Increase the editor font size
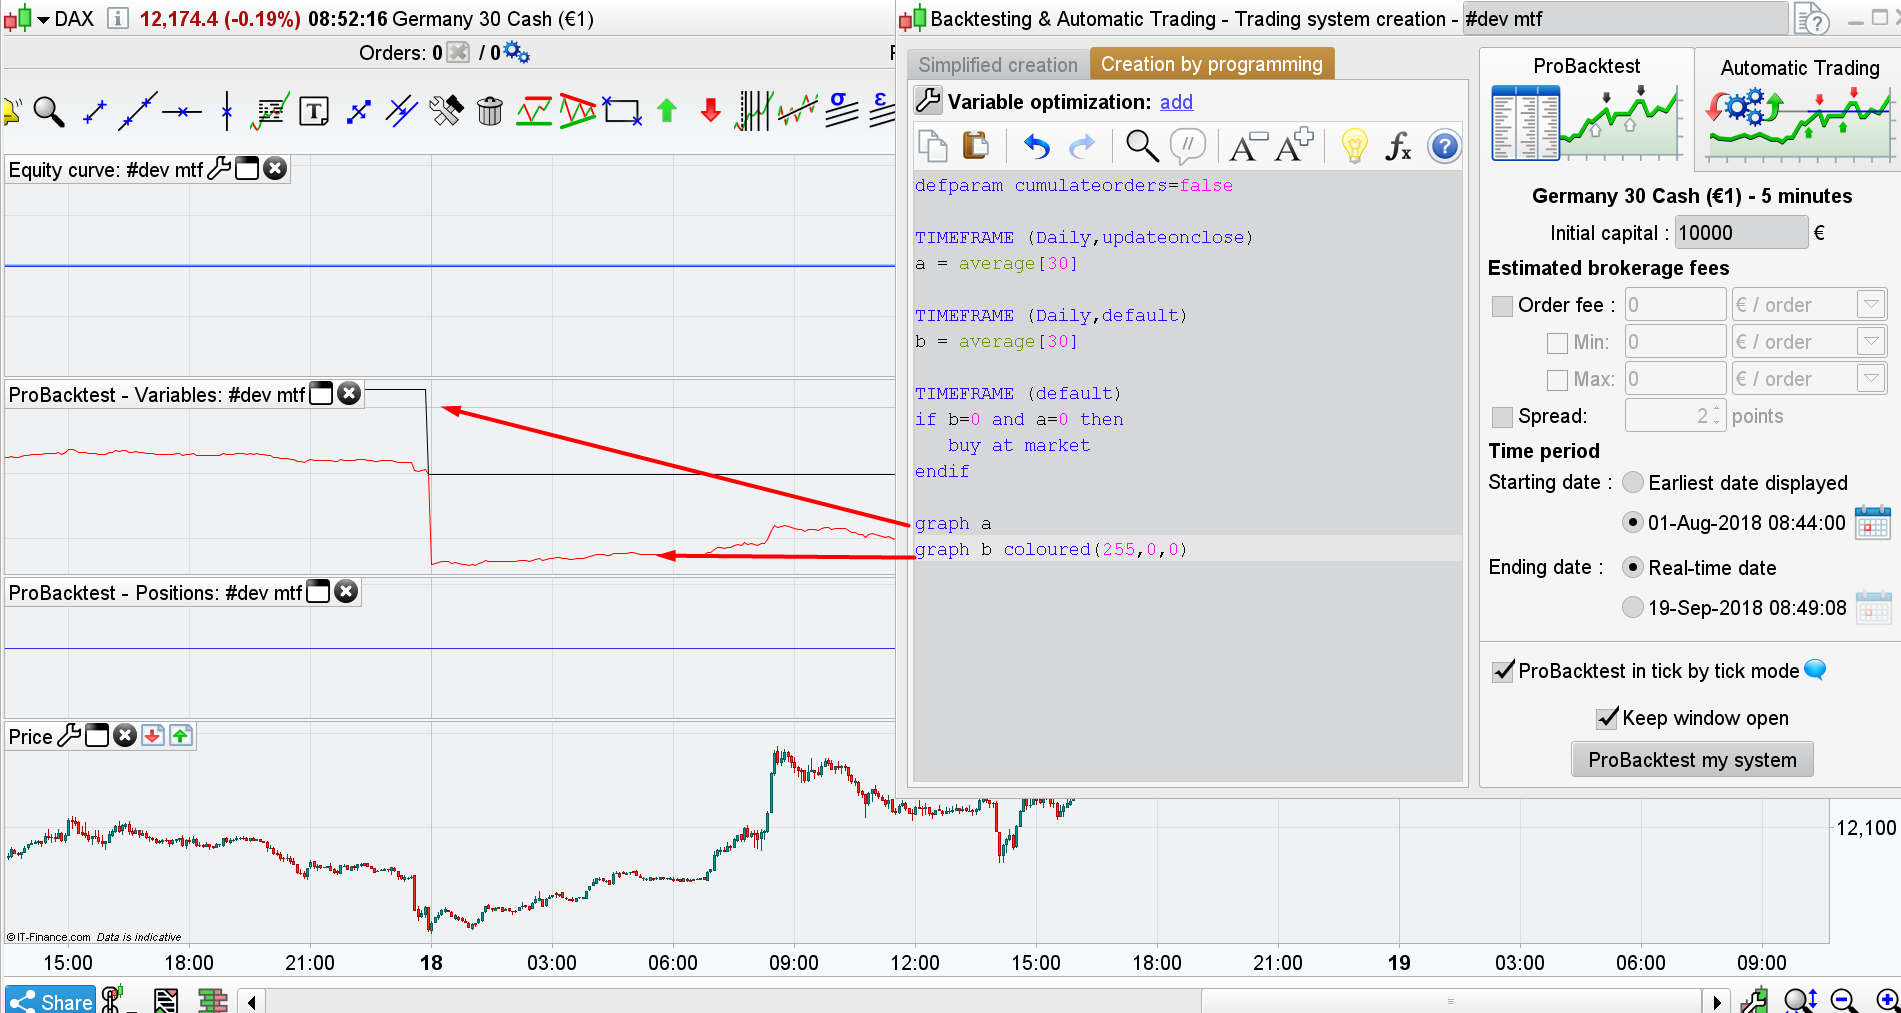1901x1013 pixels. click(x=1295, y=146)
